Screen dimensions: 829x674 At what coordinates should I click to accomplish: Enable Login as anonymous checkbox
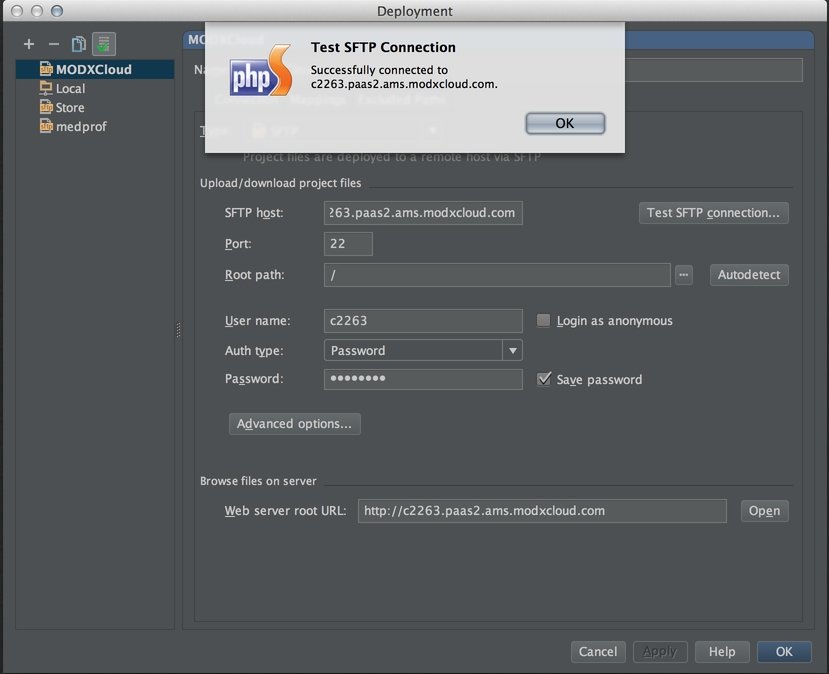click(x=544, y=321)
